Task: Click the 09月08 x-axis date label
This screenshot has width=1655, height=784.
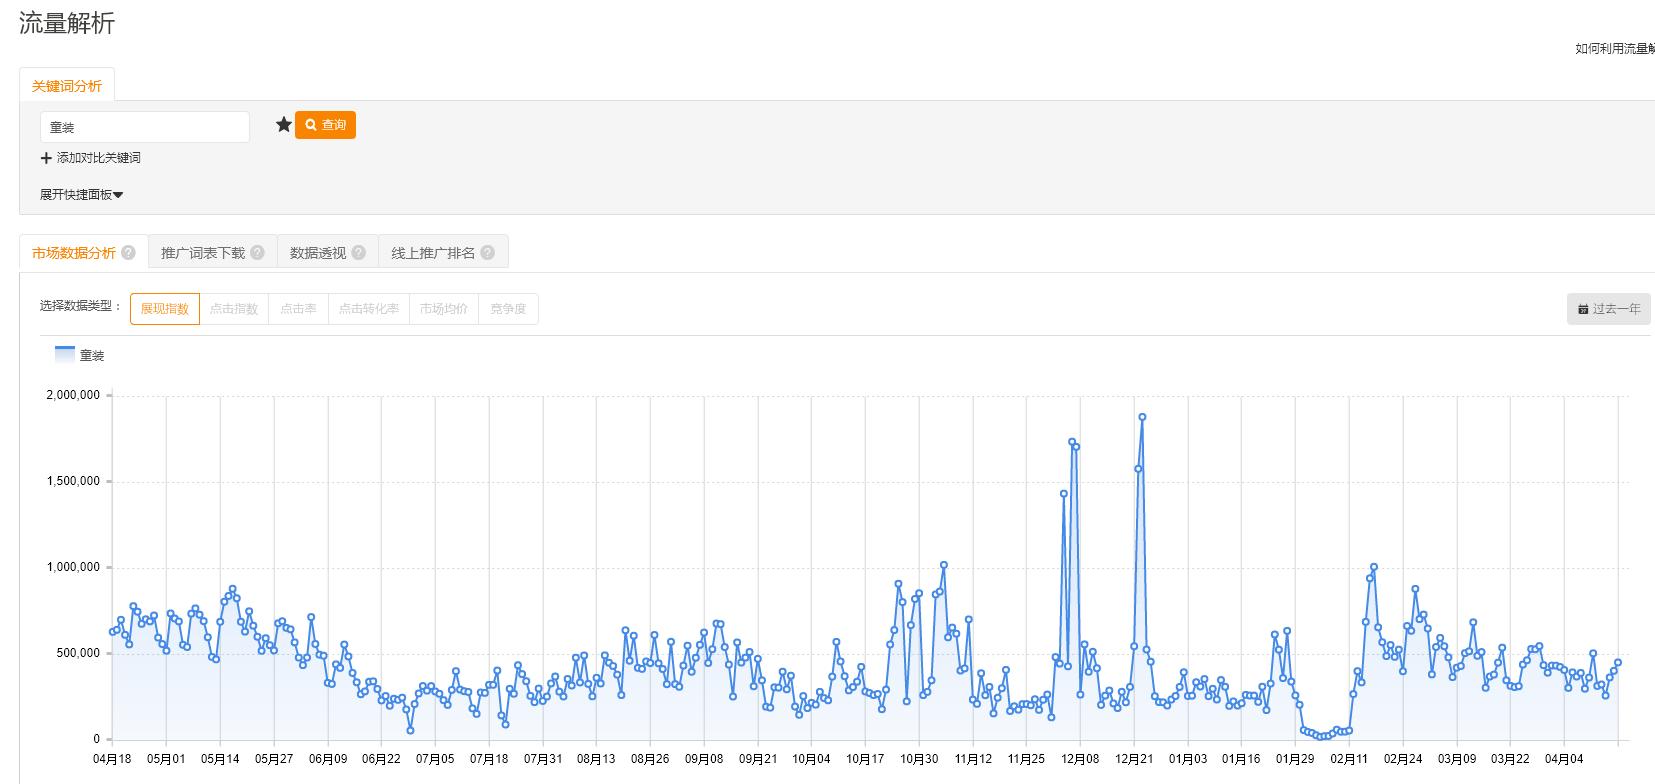Action: pyautogui.click(x=704, y=759)
